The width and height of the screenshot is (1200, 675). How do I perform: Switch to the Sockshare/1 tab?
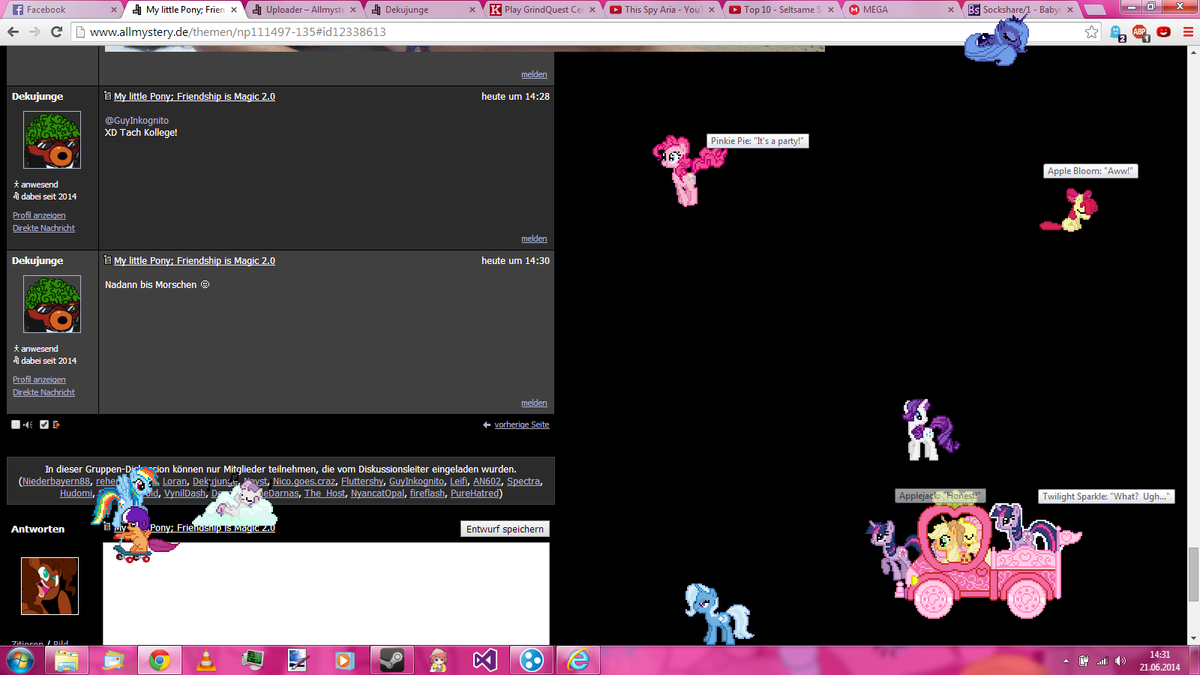coord(1022,10)
